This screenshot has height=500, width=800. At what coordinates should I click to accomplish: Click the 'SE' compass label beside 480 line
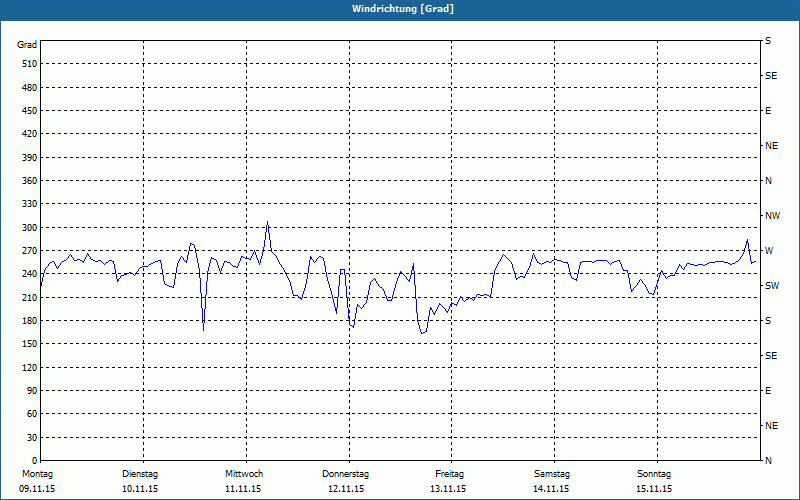(x=771, y=76)
